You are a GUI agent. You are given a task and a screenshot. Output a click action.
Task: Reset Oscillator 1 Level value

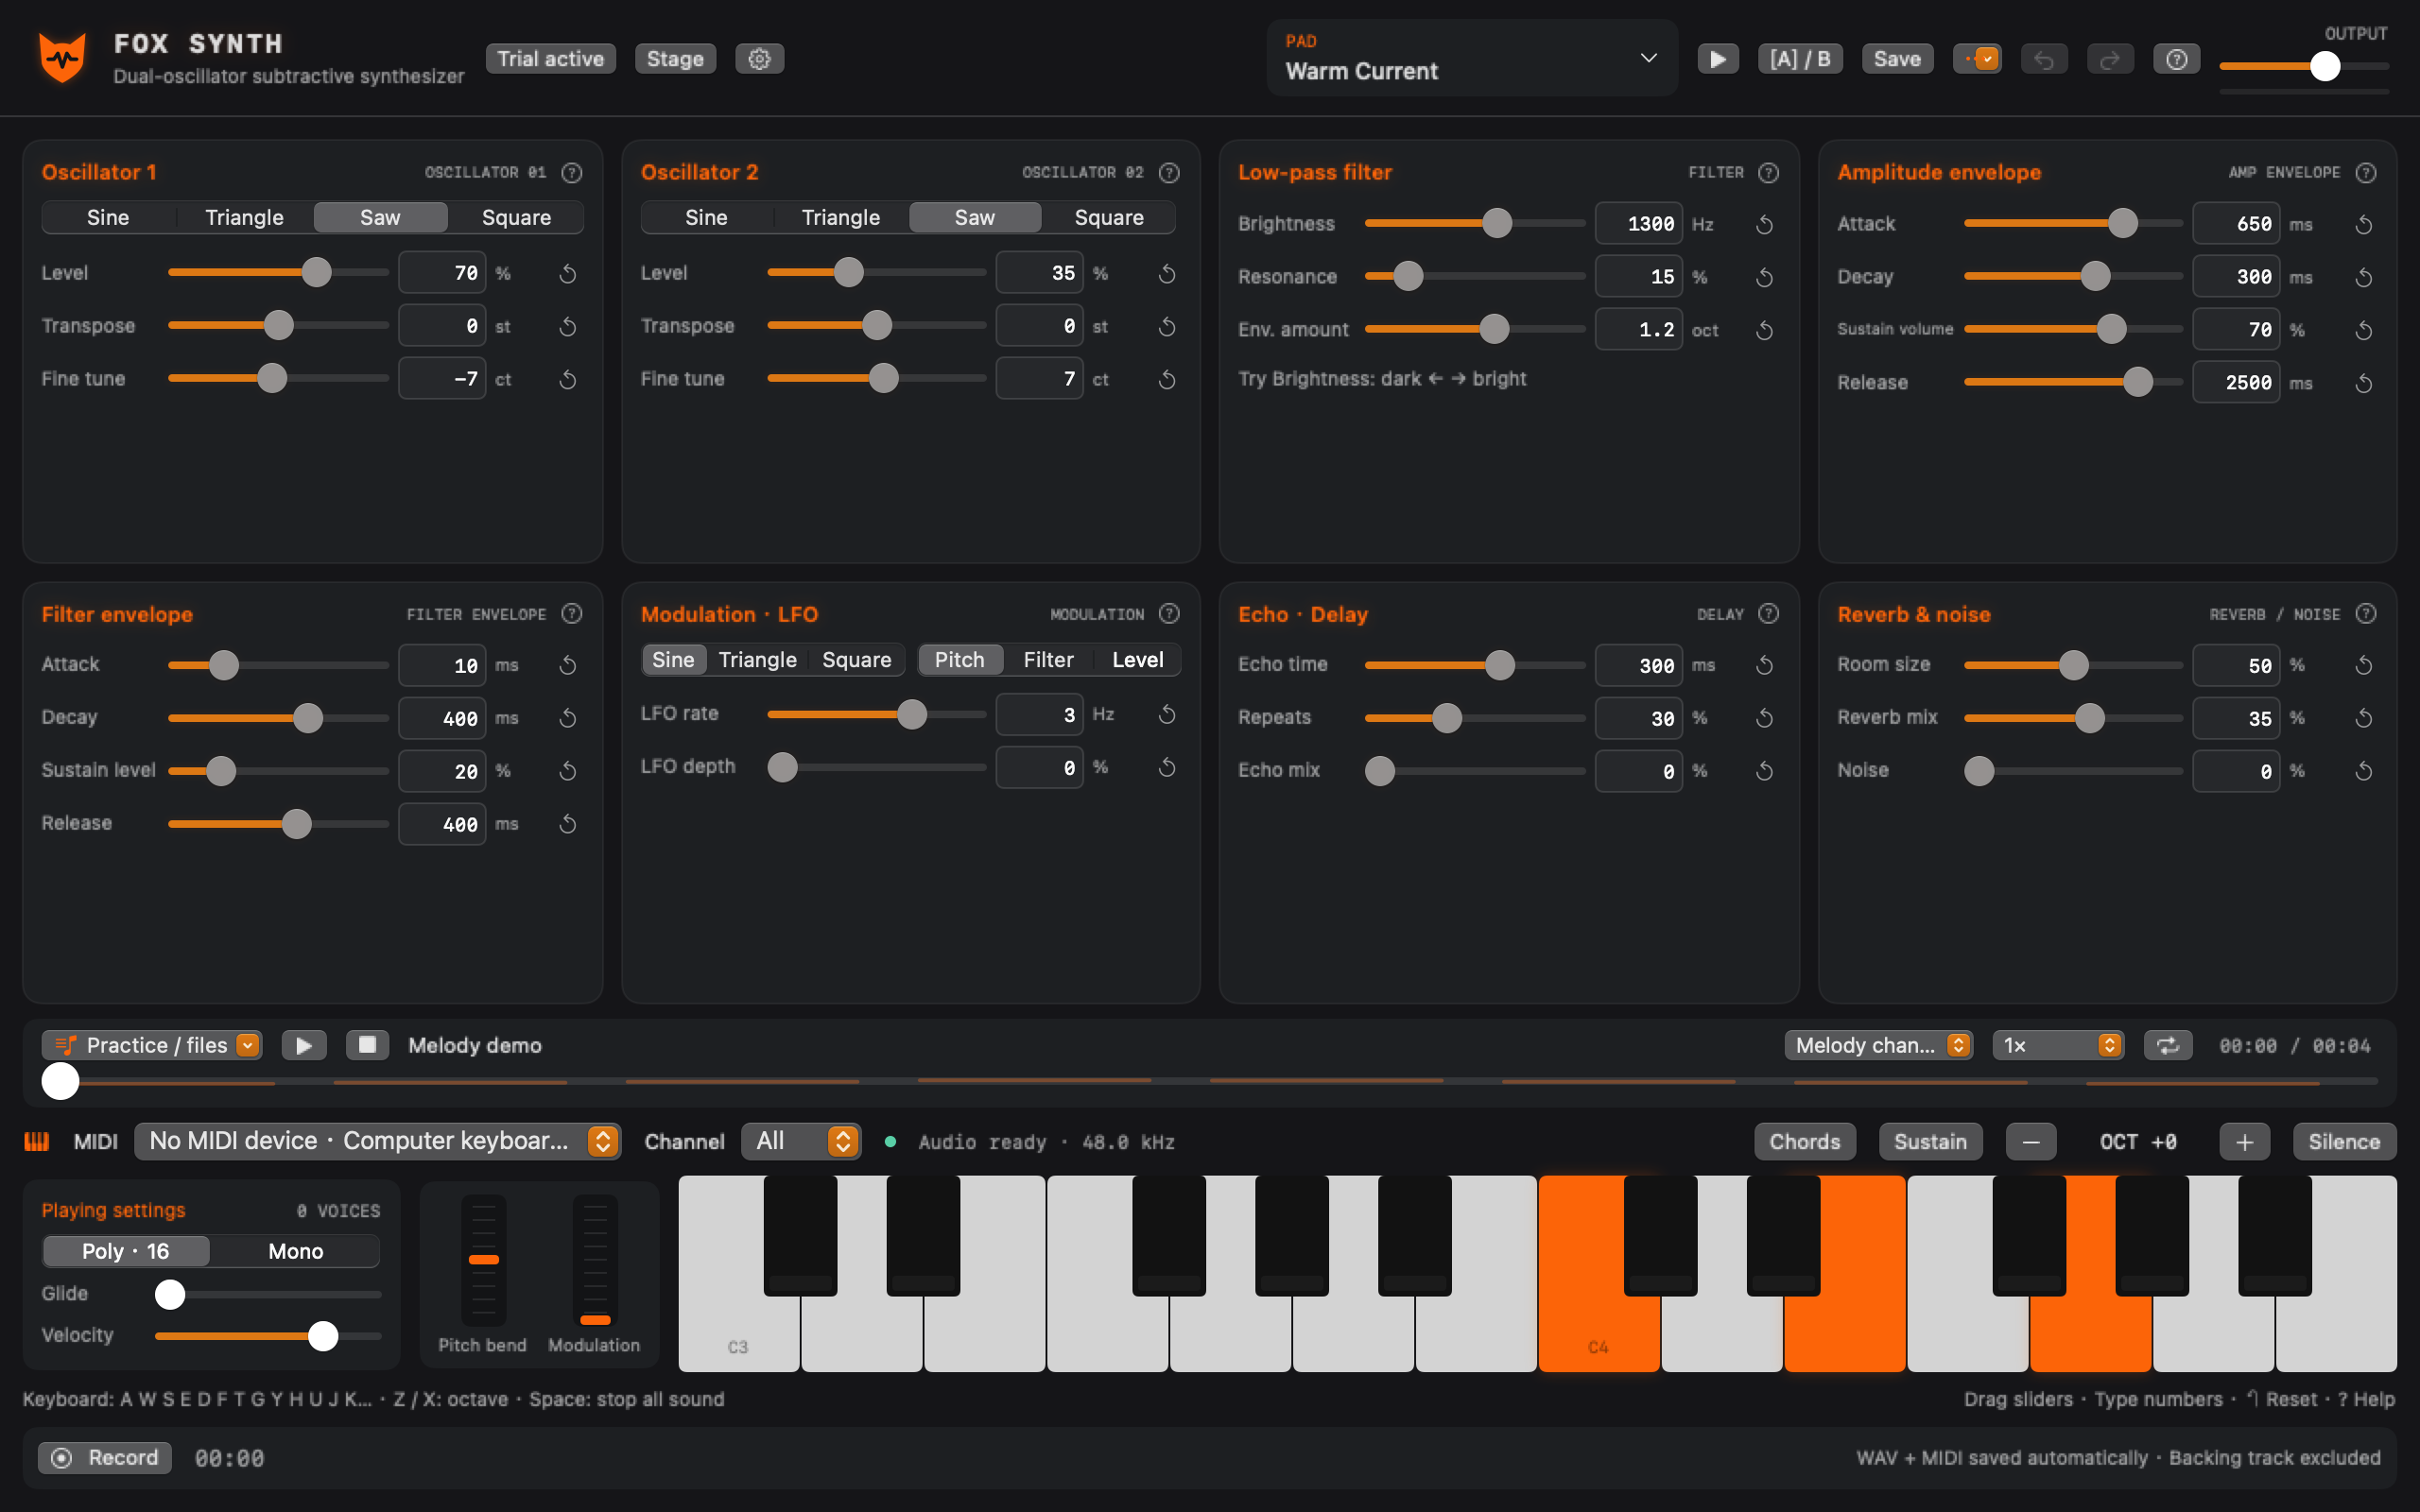(567, 274)
